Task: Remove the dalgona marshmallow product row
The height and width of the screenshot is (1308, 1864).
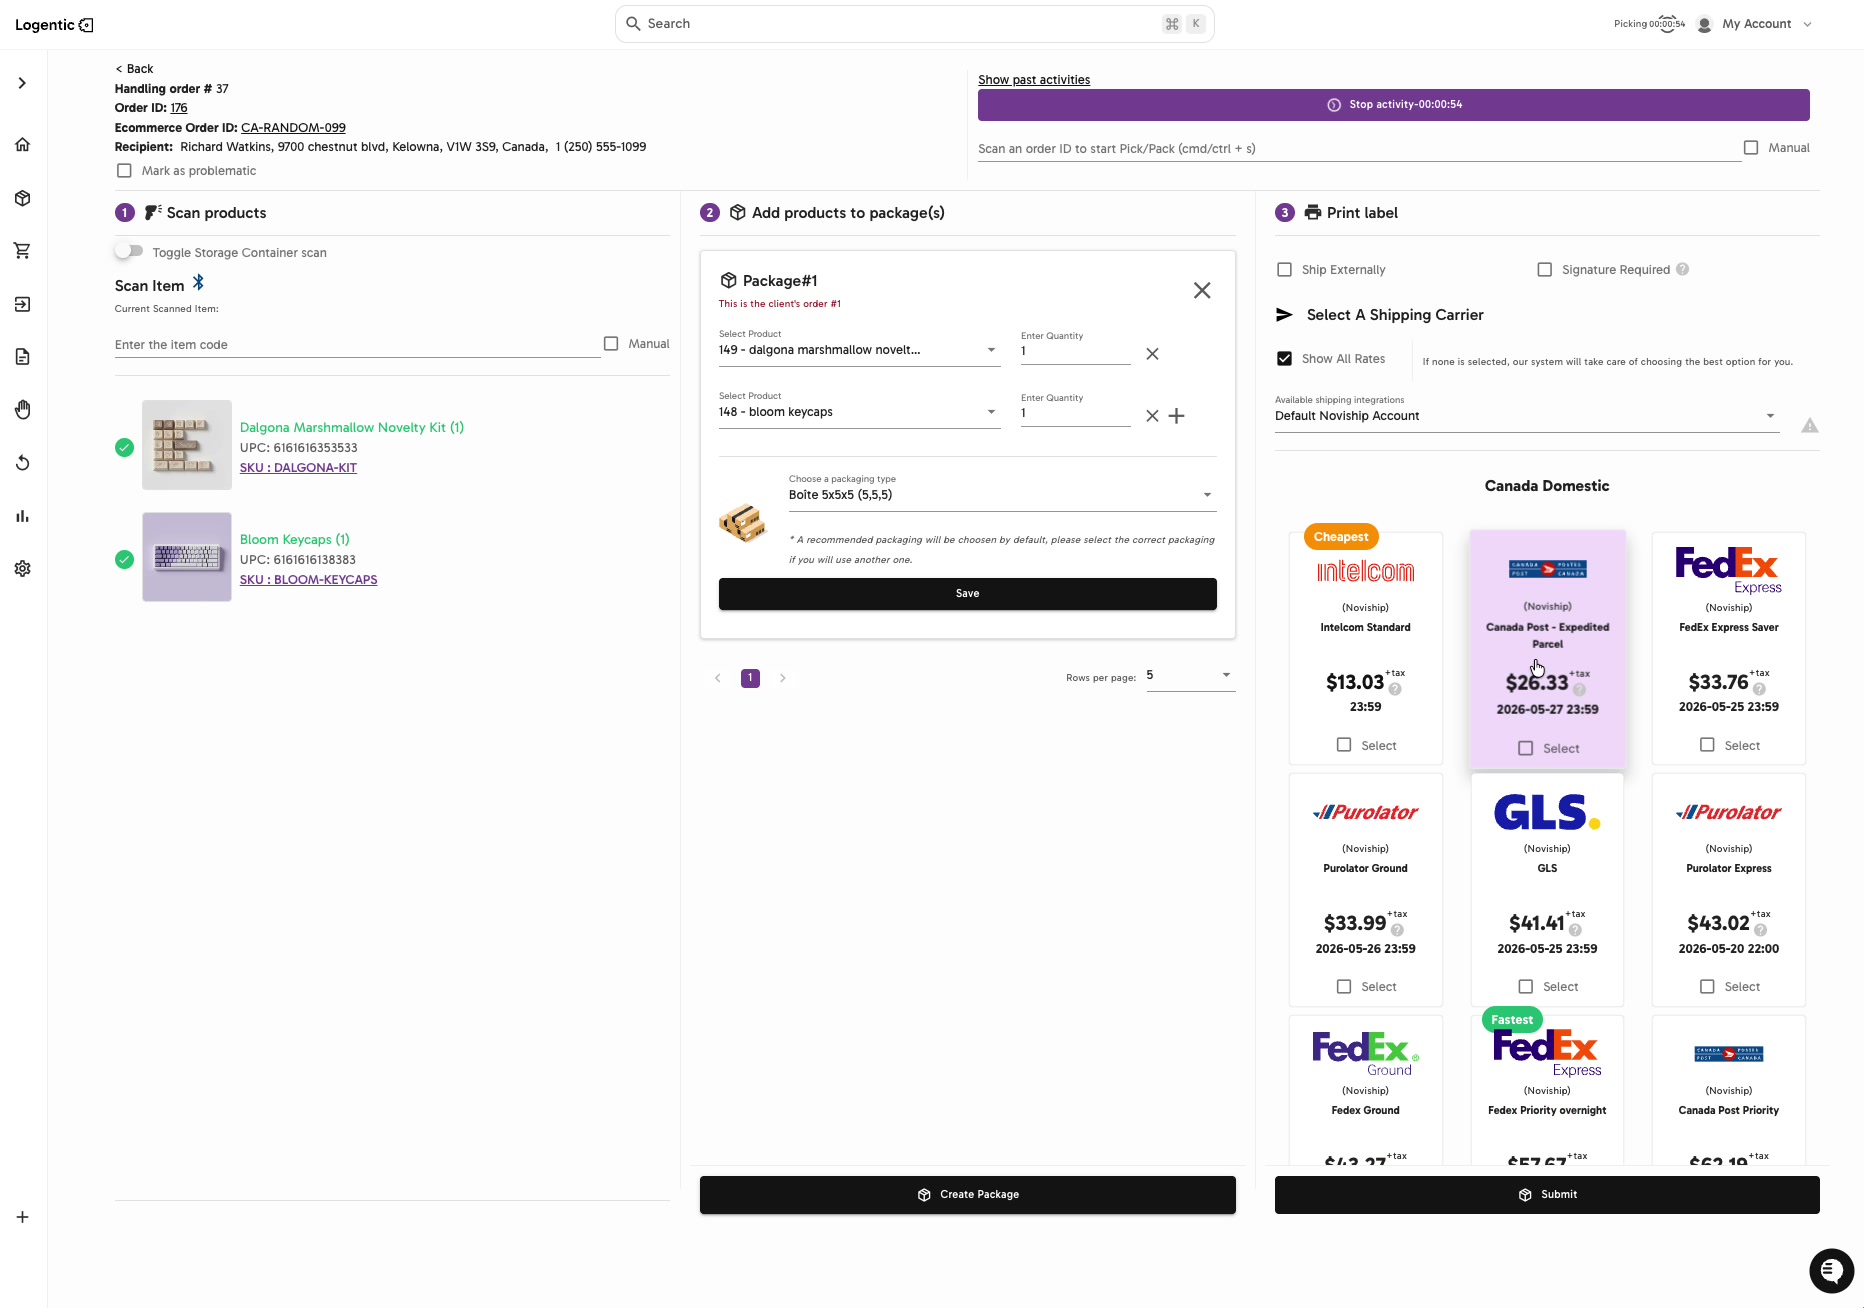Action: point(1152,353)
